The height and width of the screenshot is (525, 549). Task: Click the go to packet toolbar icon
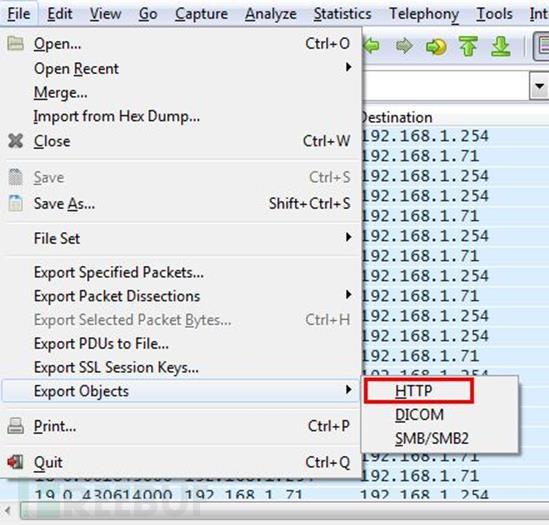436,47
